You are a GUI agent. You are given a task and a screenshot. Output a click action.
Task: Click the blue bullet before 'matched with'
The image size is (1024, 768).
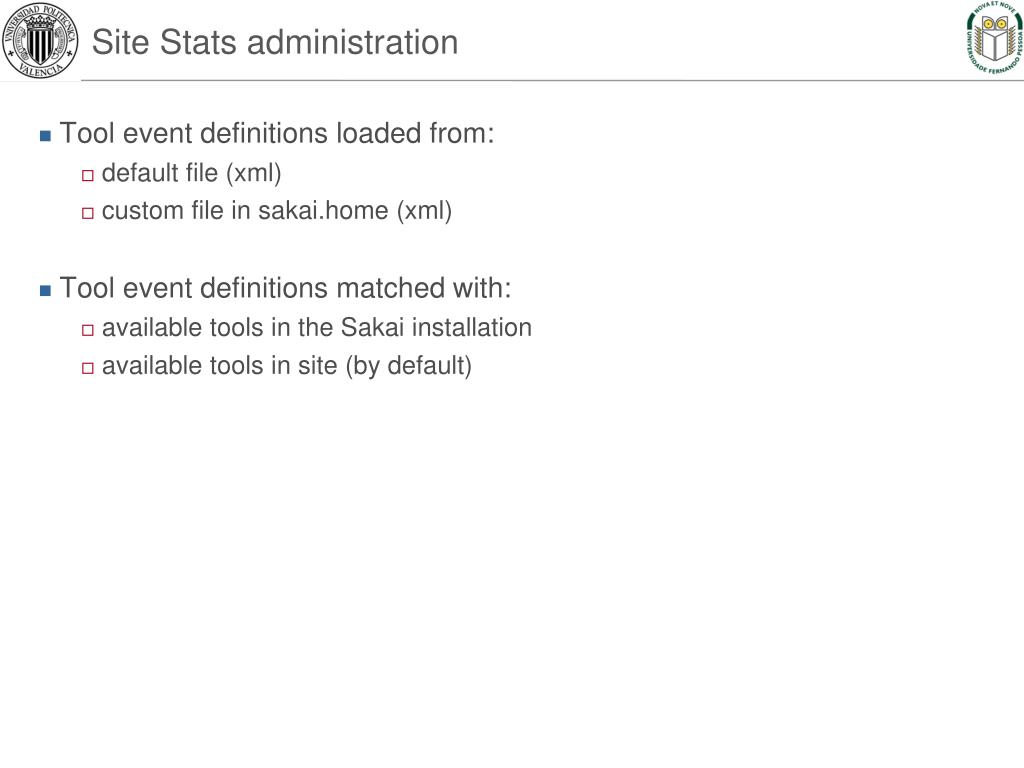[45, 291]
